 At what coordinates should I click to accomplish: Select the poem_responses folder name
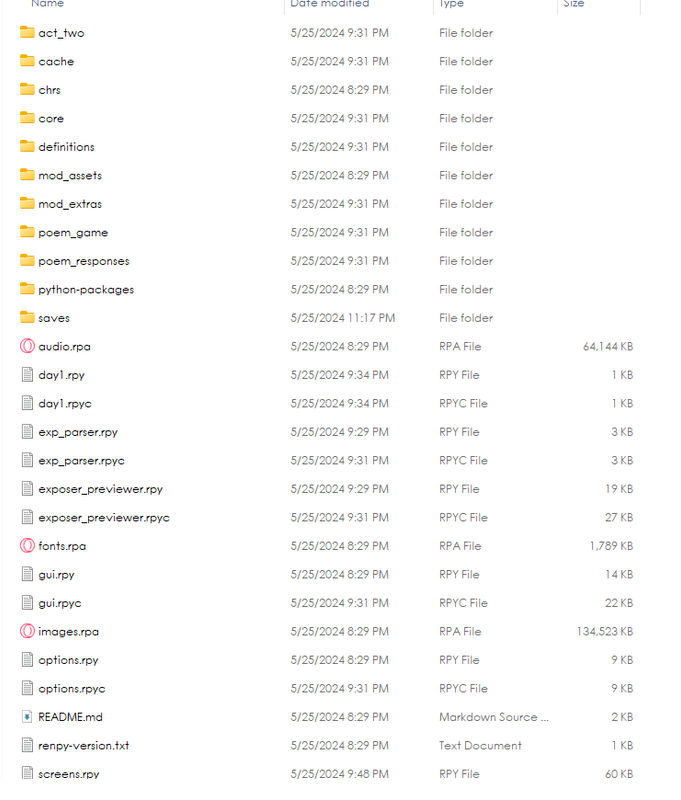(84, 261)
